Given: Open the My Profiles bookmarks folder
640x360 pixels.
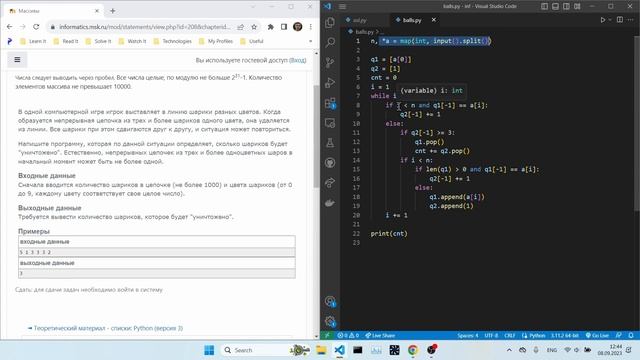Looking at the screenshot, I should (x=216, y=41).
